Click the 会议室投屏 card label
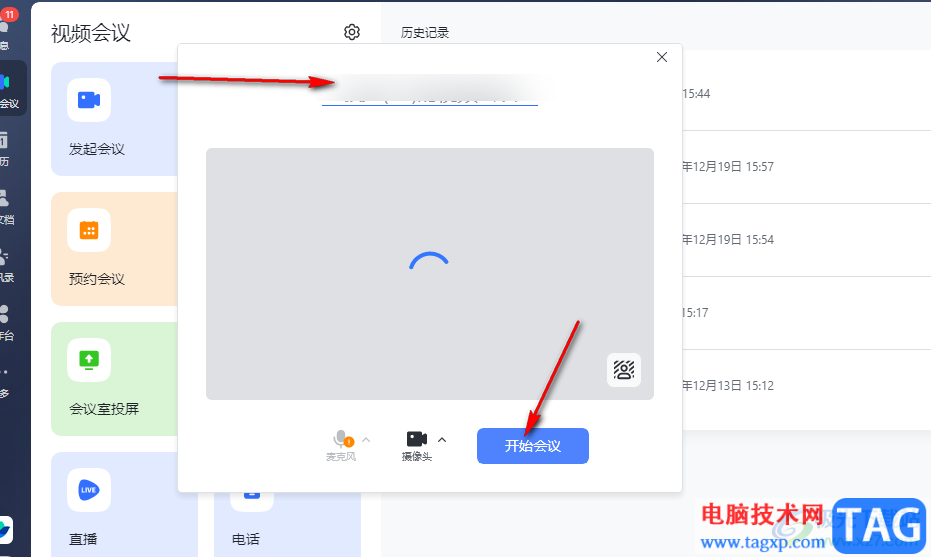 point(104,409)
